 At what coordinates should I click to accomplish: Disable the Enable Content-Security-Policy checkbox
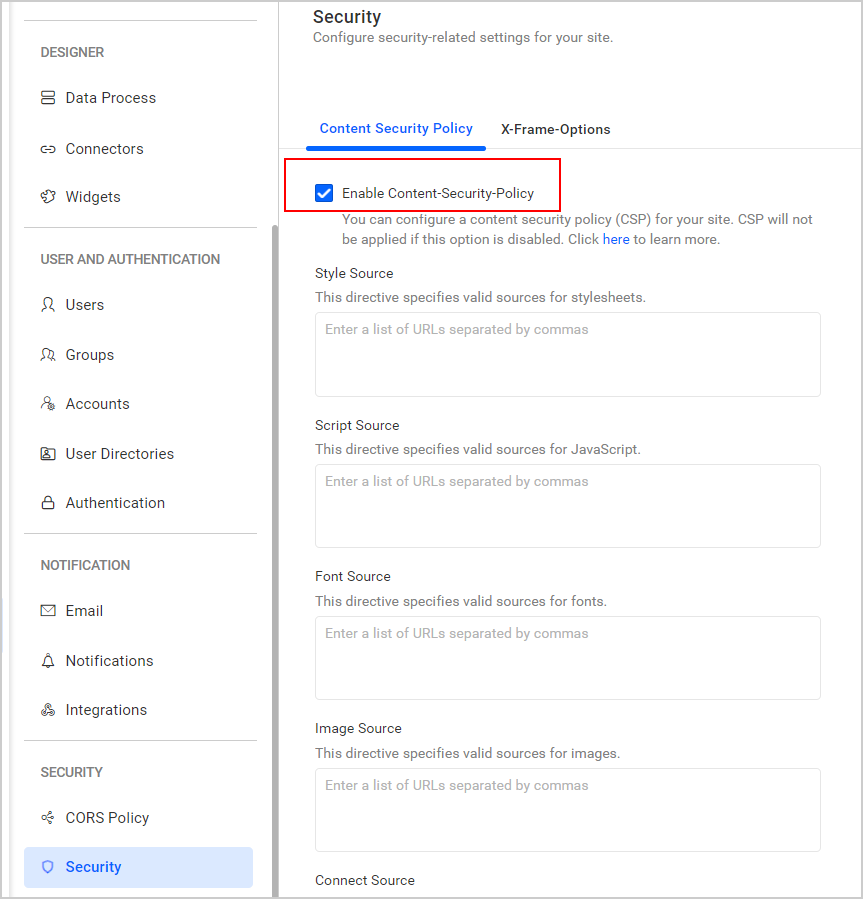coord(324,192)
